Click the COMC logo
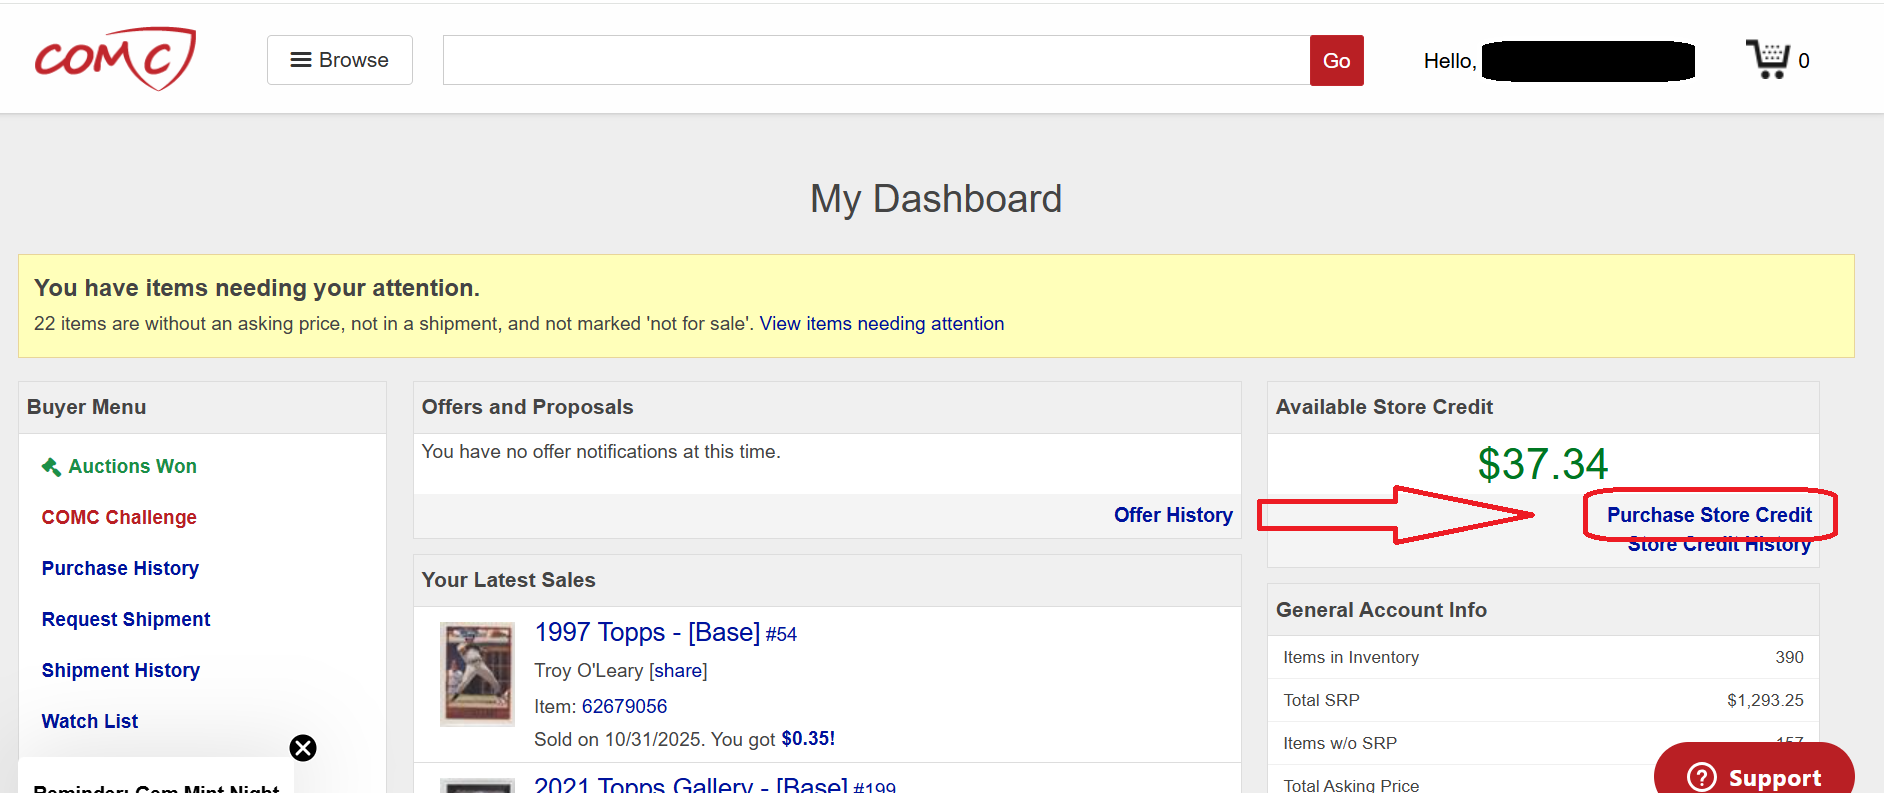The image size is (1884, 793). coord(115,59)
